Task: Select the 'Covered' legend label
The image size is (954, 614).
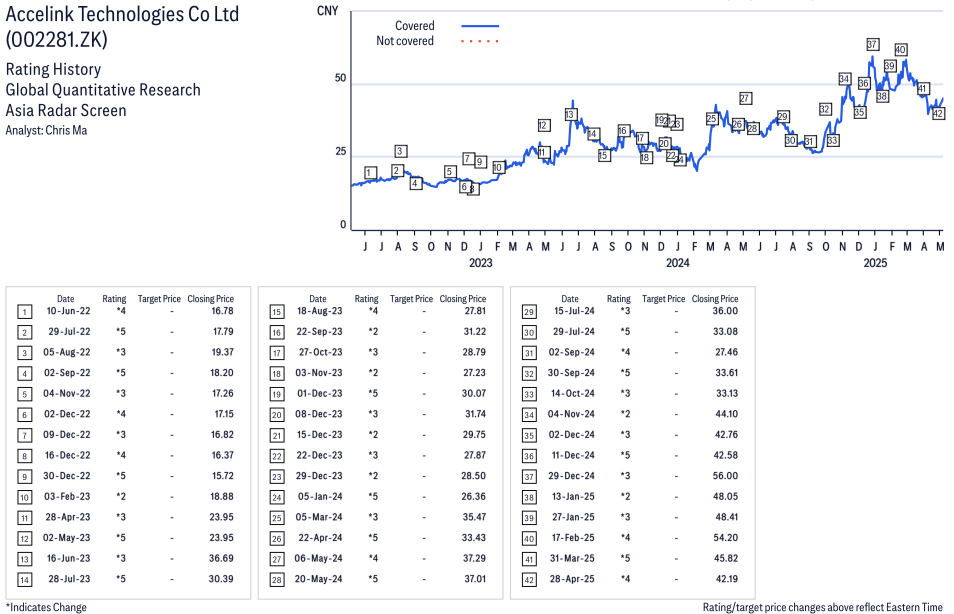Action: (x=414, y=26)
